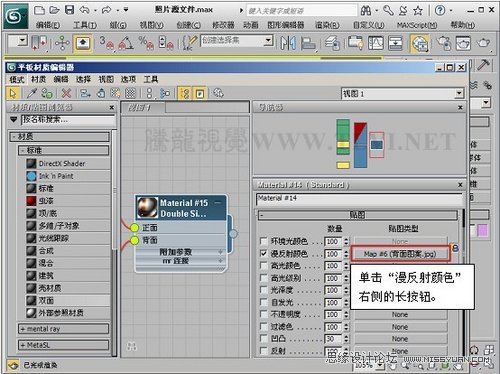
Task: Click the Undo arrow icon
Action: point(85,10)
